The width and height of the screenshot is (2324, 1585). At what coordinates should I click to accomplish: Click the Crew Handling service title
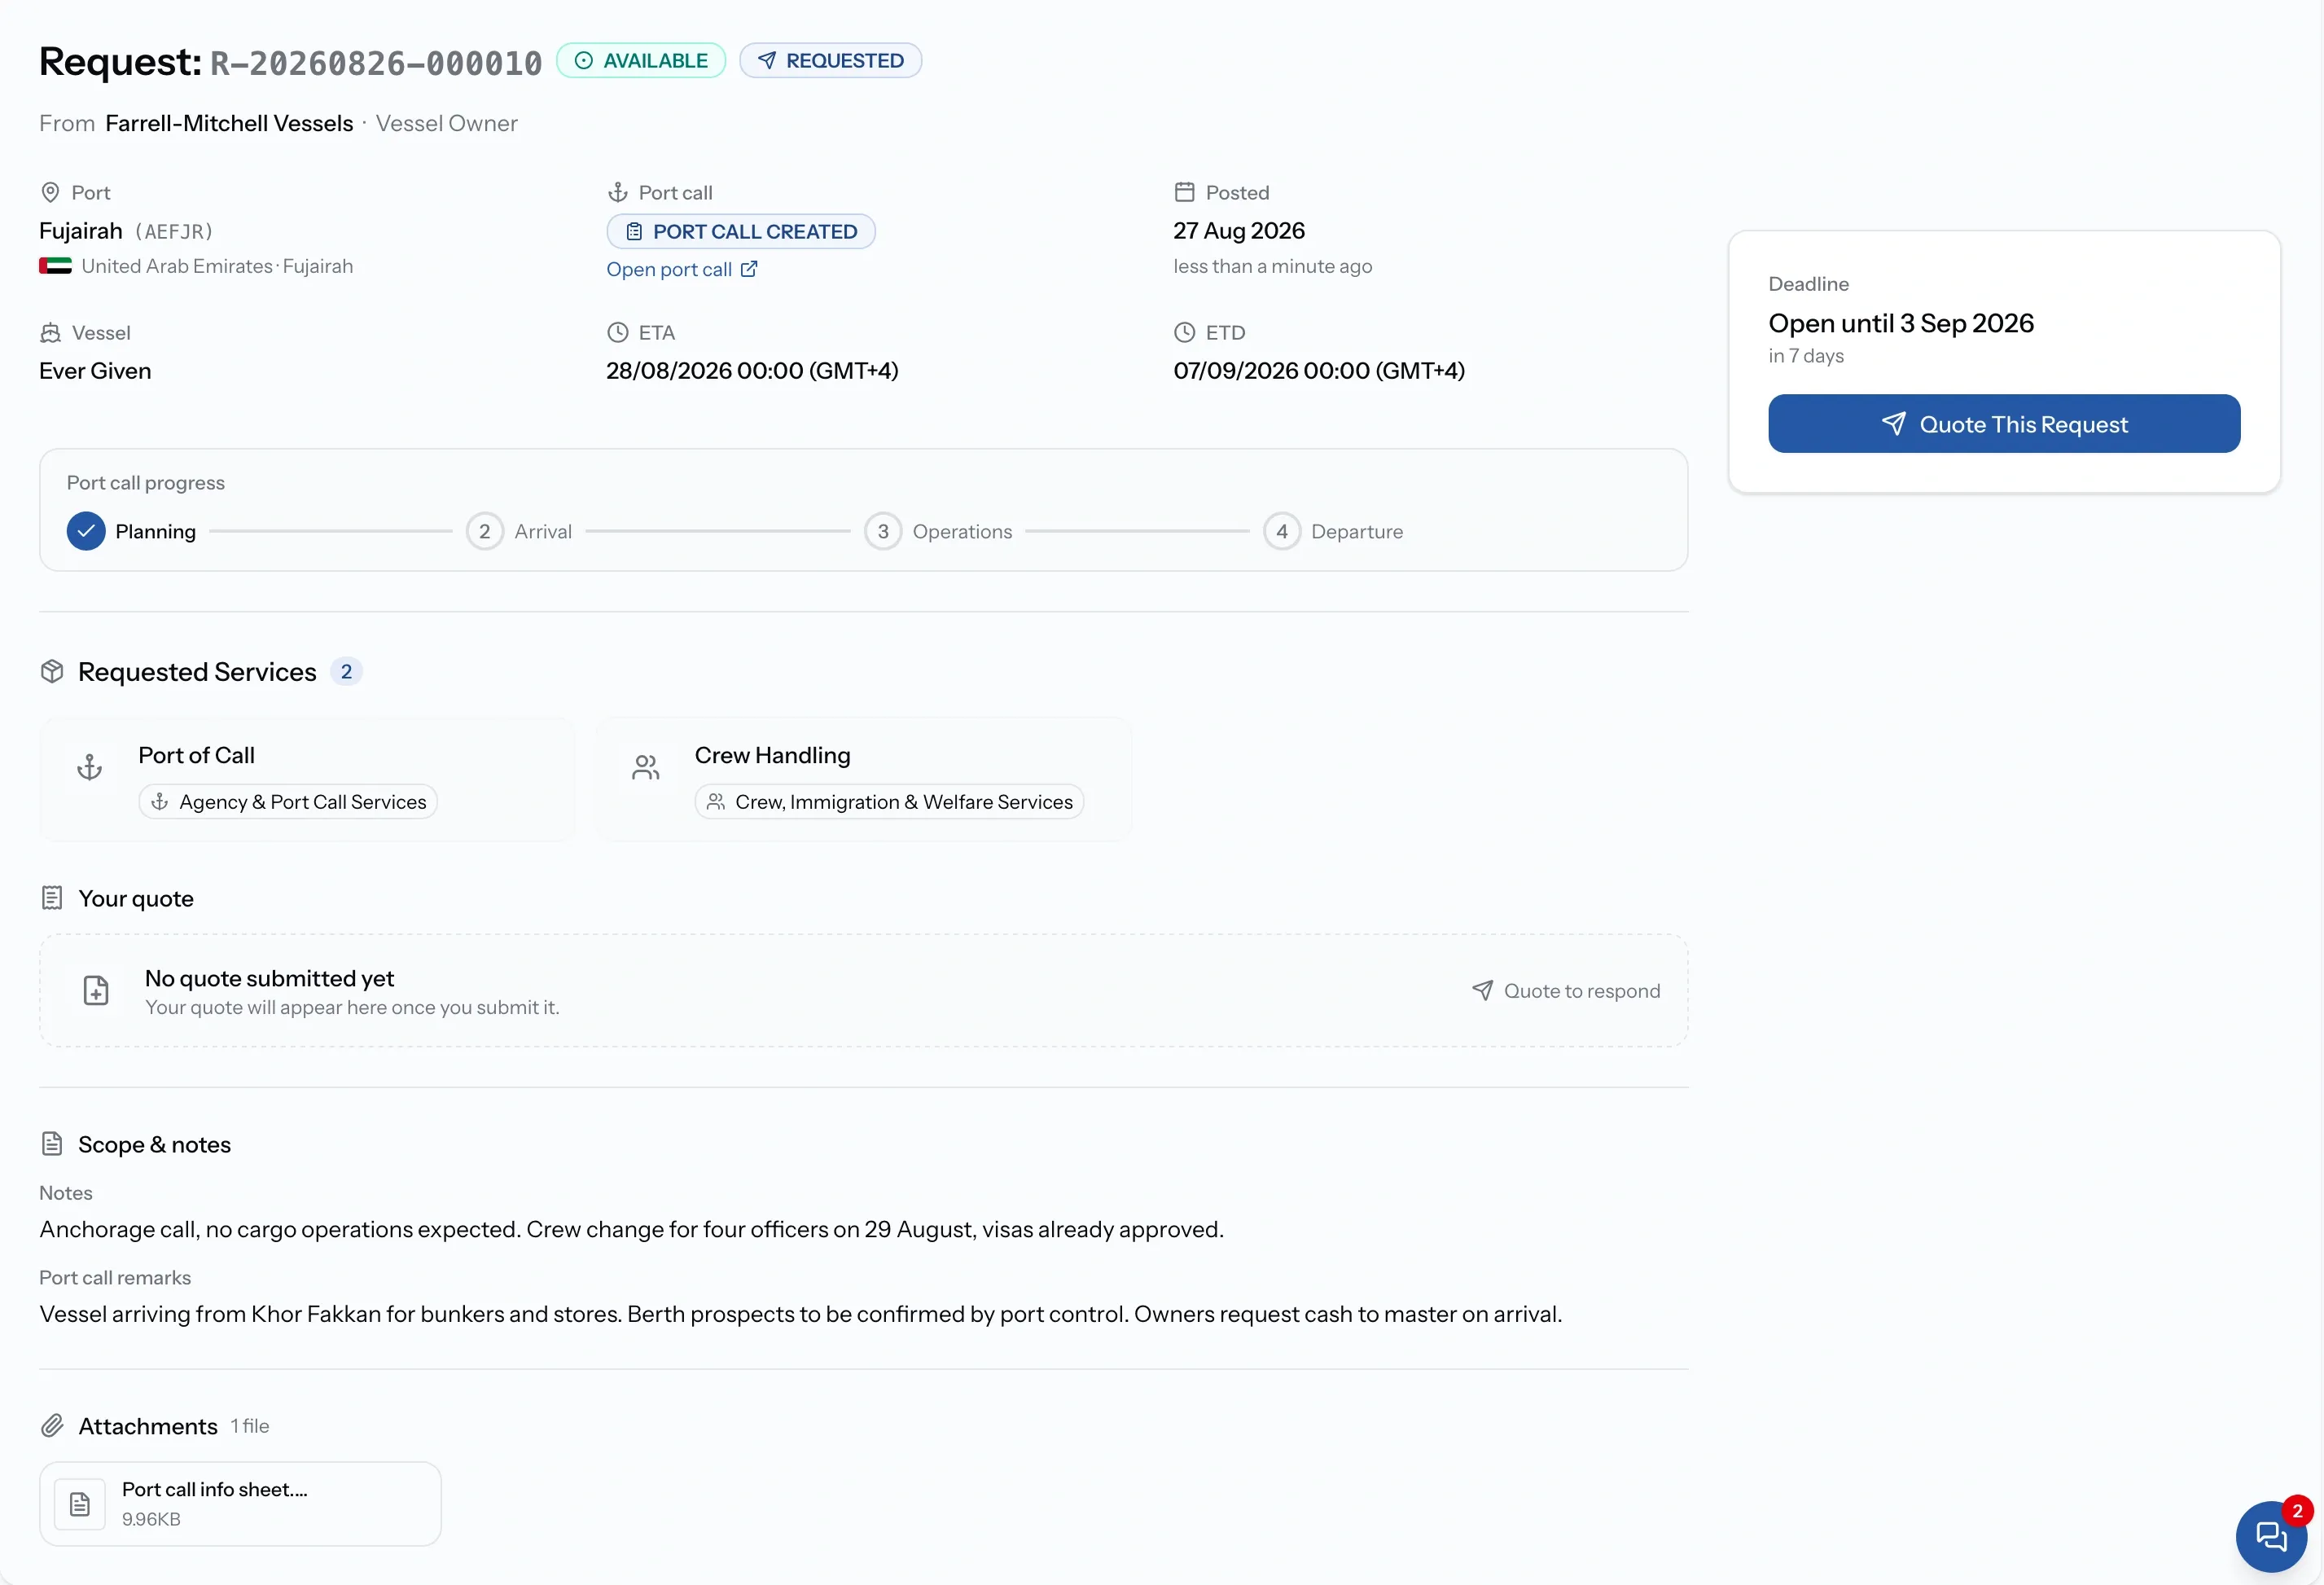click(772, 755)
